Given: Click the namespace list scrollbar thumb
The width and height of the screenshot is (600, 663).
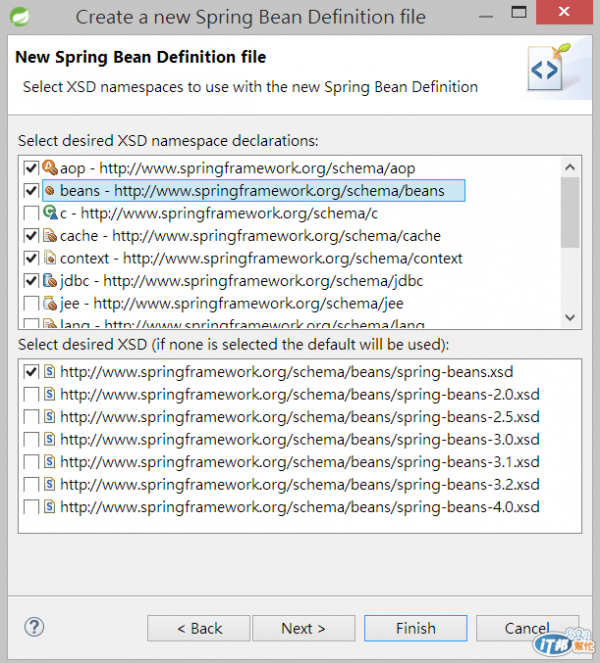Looking at the screenshot, I should (570, 212).
